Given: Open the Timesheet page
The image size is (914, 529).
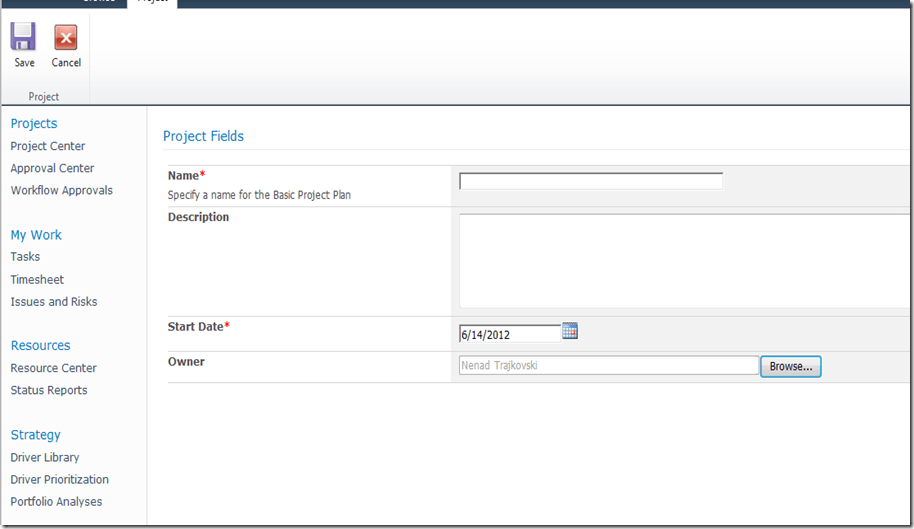Looking at the screenshot, I should (x=37, y=280).
